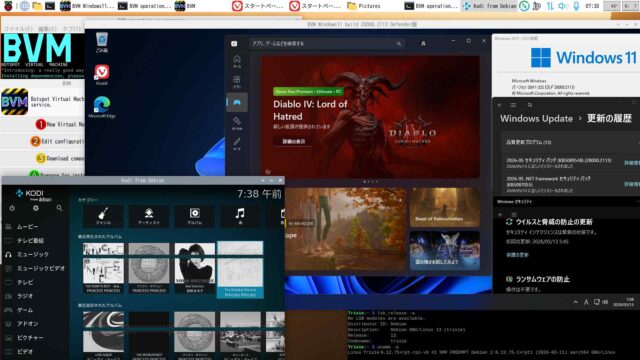640x360 pixels.
Task: Open Microsoft Store theme brush icon
Action: tap(237, 143)
